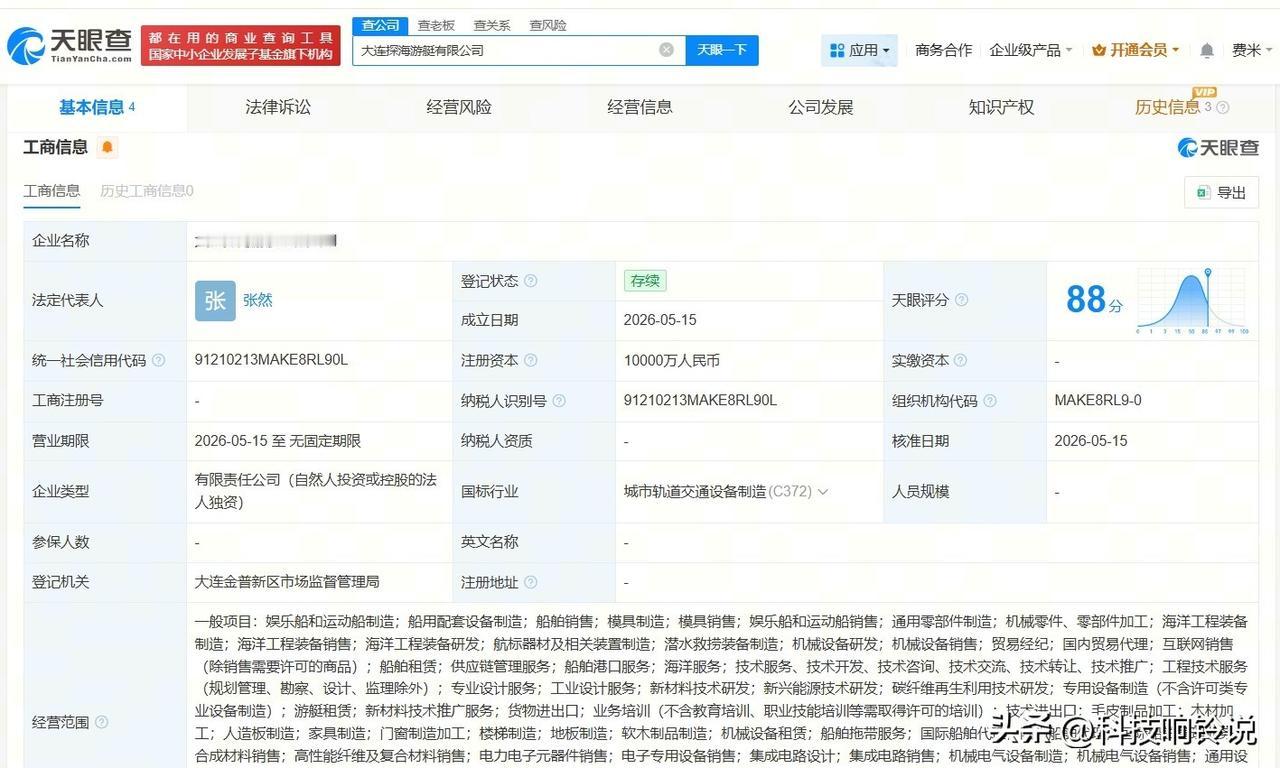
Task: Open the 知识产权 tab
Action: [x=1001, y=107]
